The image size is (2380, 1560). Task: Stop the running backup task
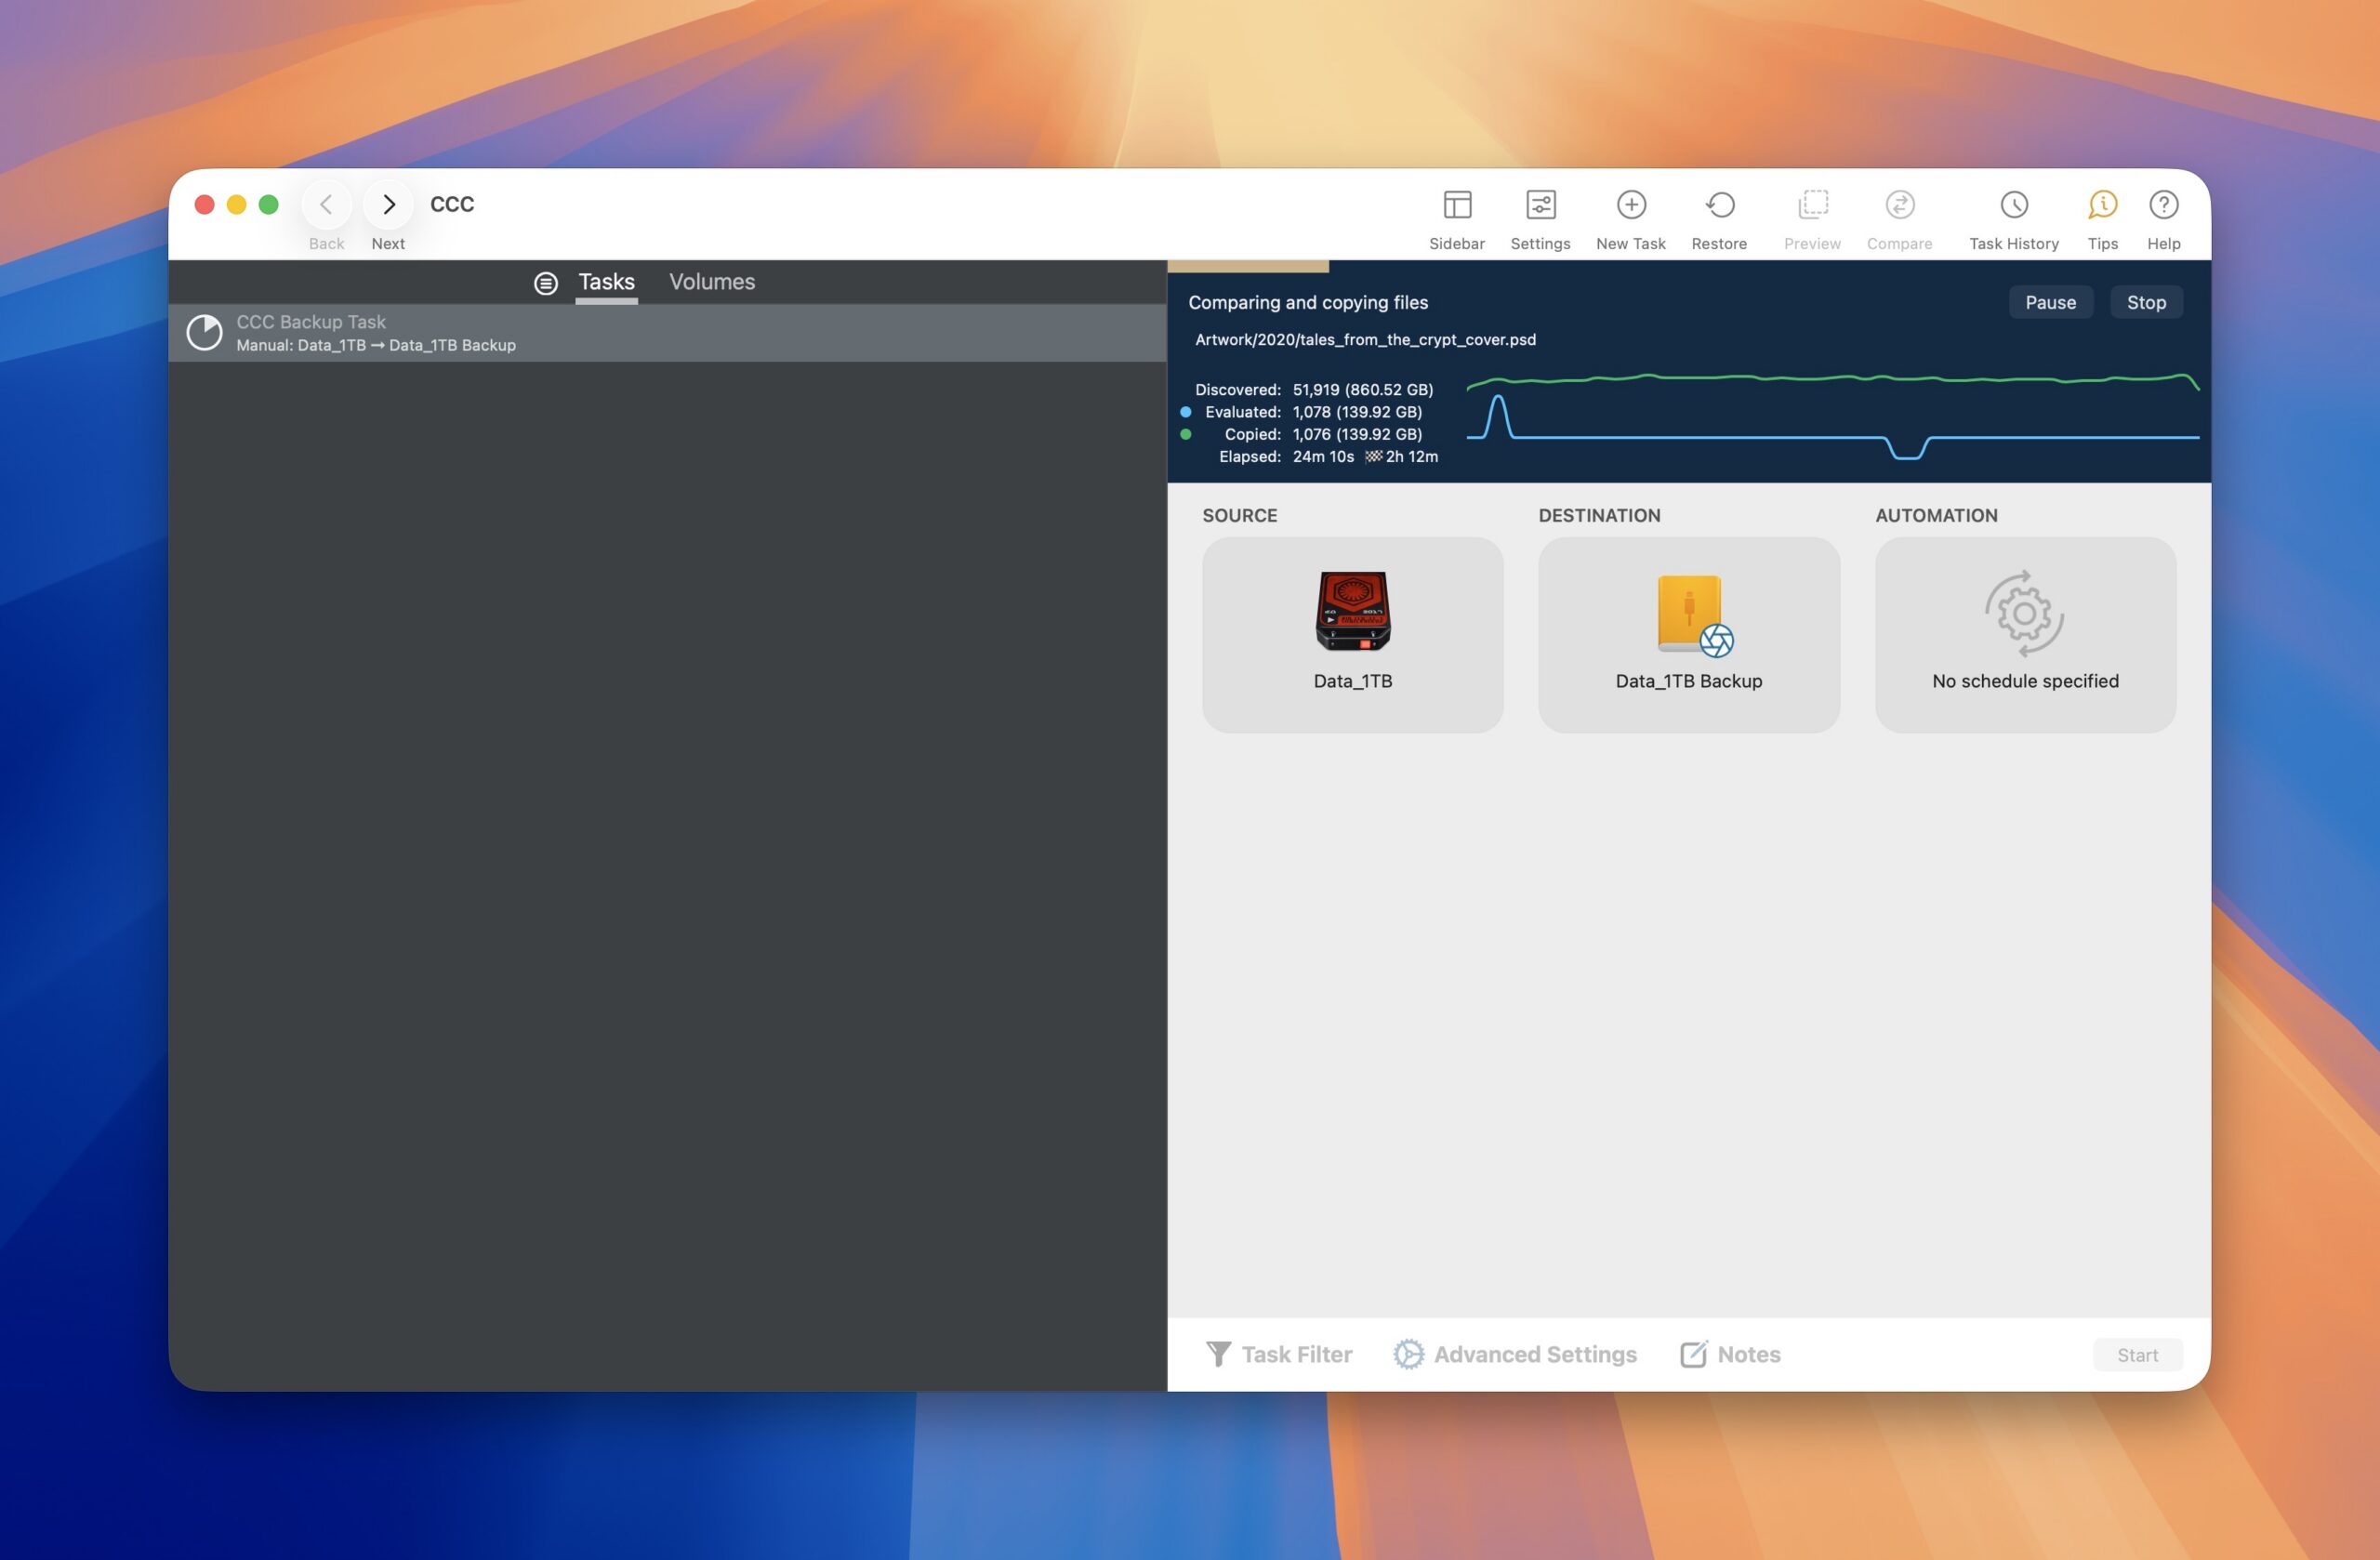point(2146,303)
